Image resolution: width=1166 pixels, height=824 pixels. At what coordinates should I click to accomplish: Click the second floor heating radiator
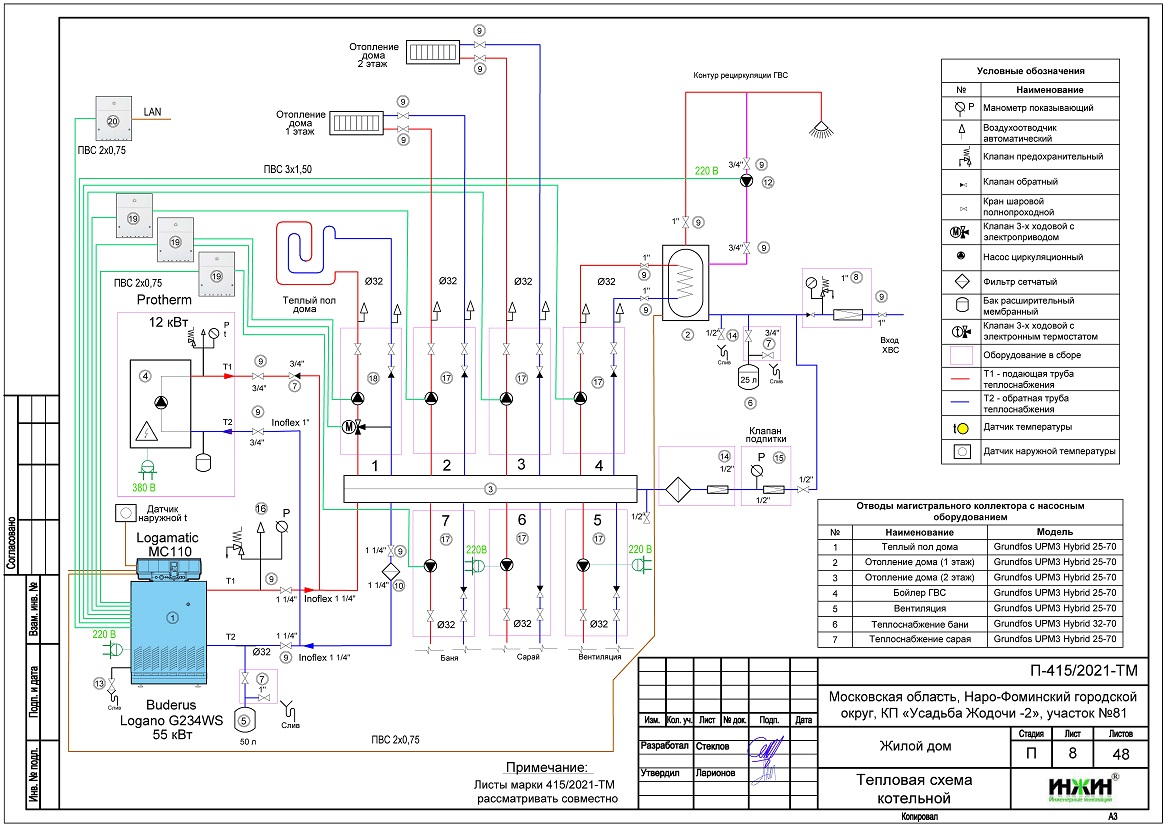pyautogui.click(x=432, y=52)
